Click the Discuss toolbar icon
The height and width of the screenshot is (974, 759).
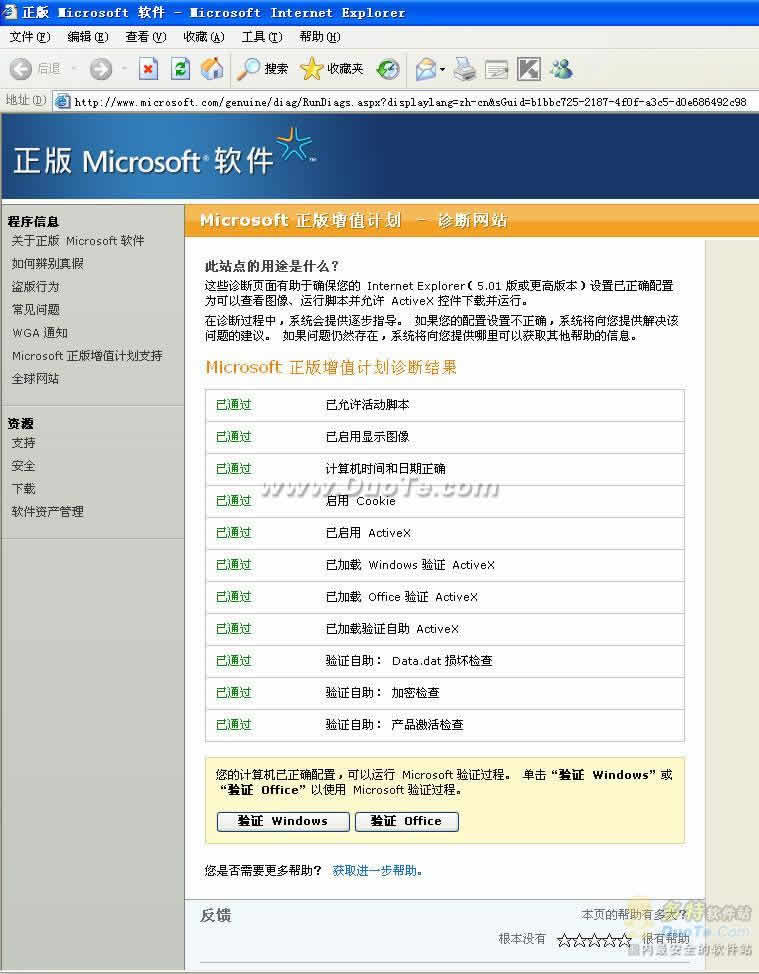tap(529, 69)
